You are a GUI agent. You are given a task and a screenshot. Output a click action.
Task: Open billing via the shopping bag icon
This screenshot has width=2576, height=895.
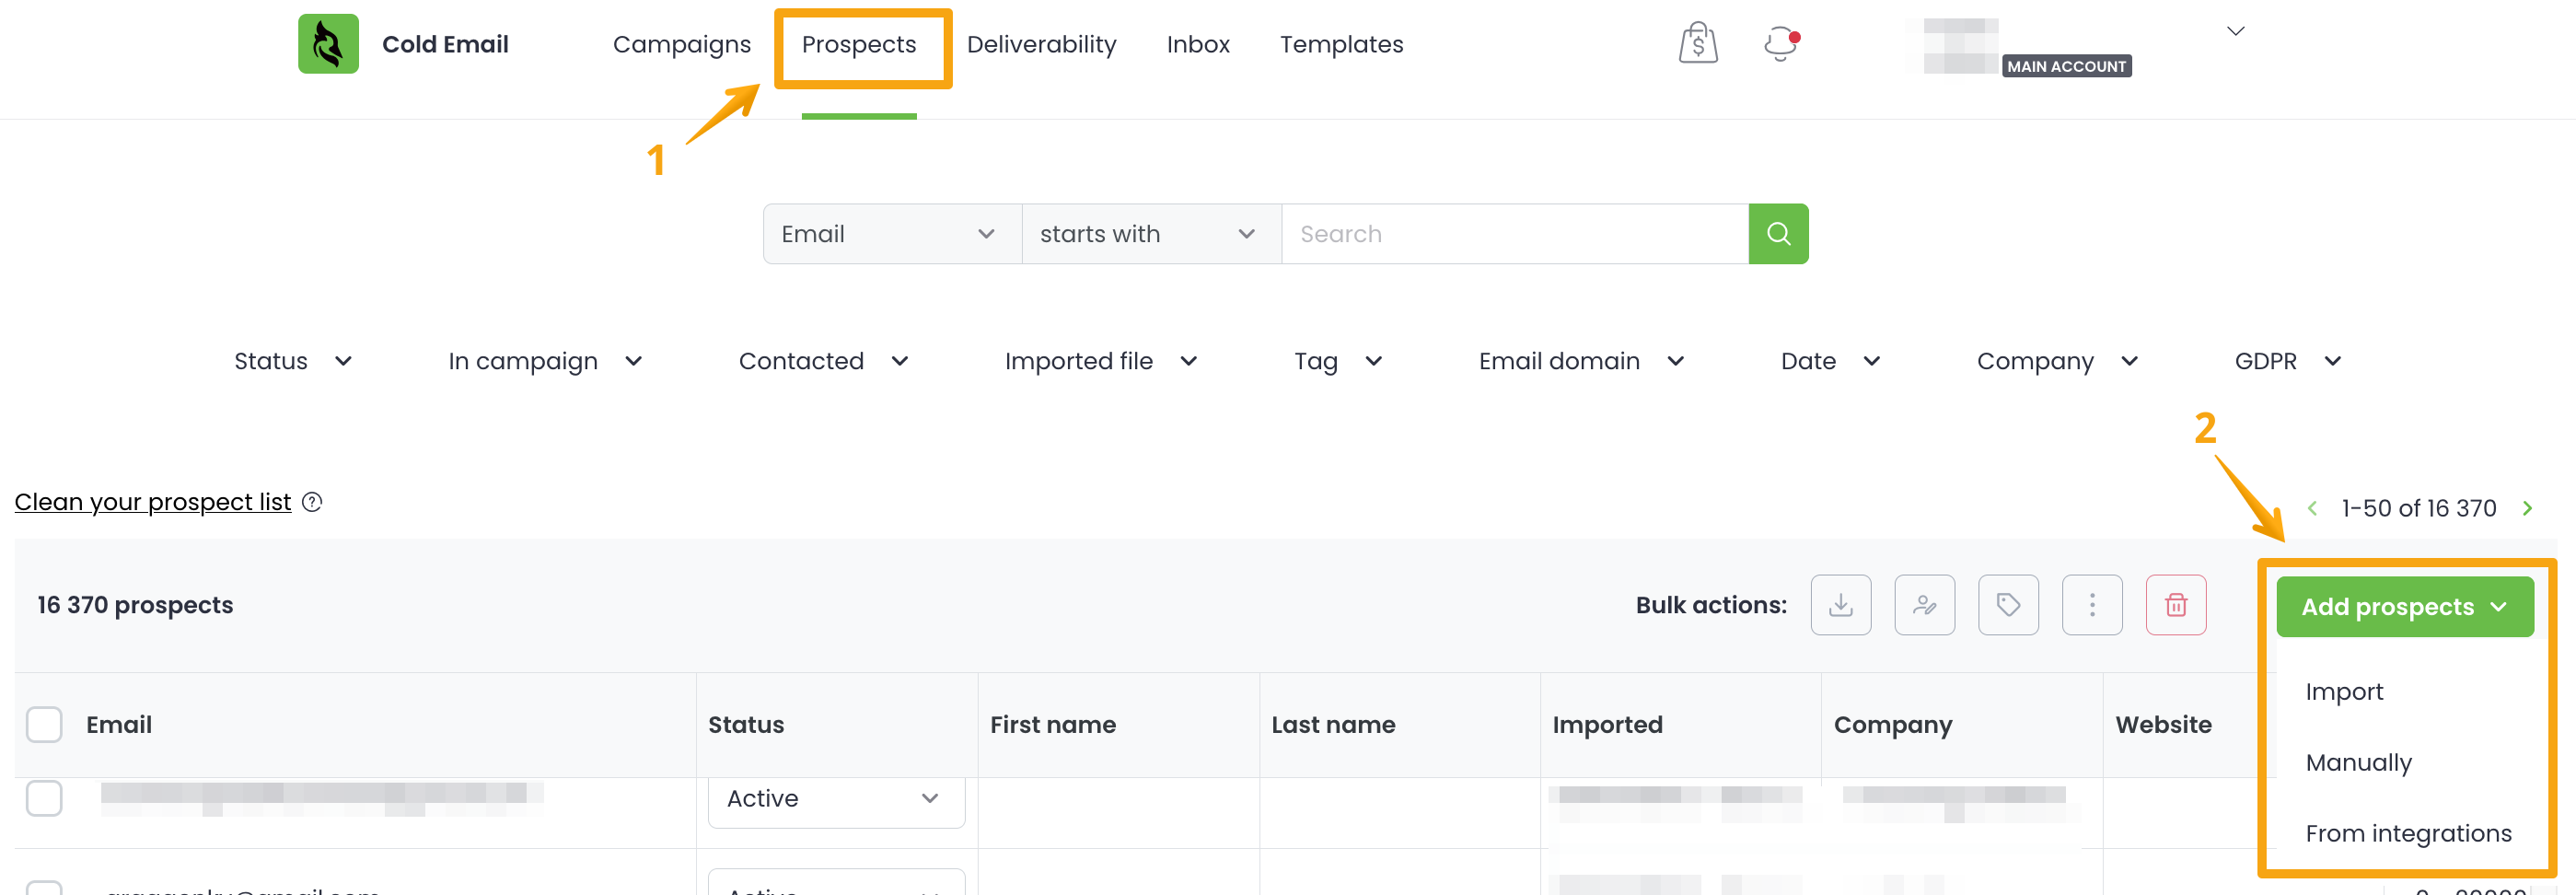[1697, 43]
